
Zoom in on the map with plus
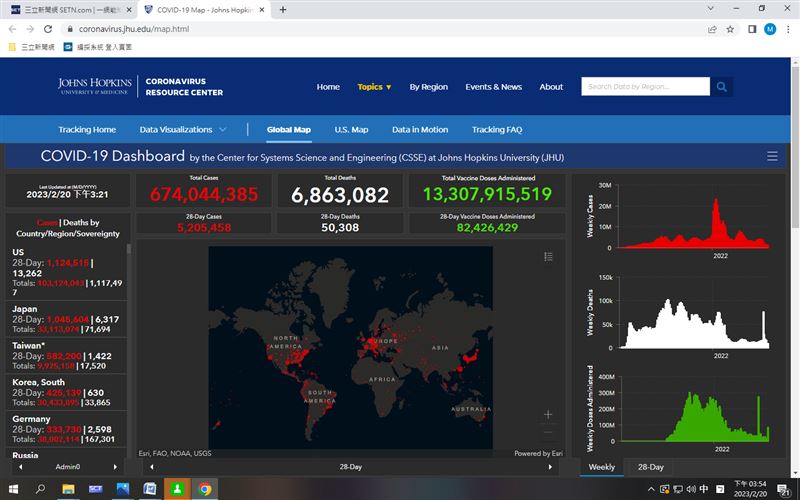tap(548, 414)
